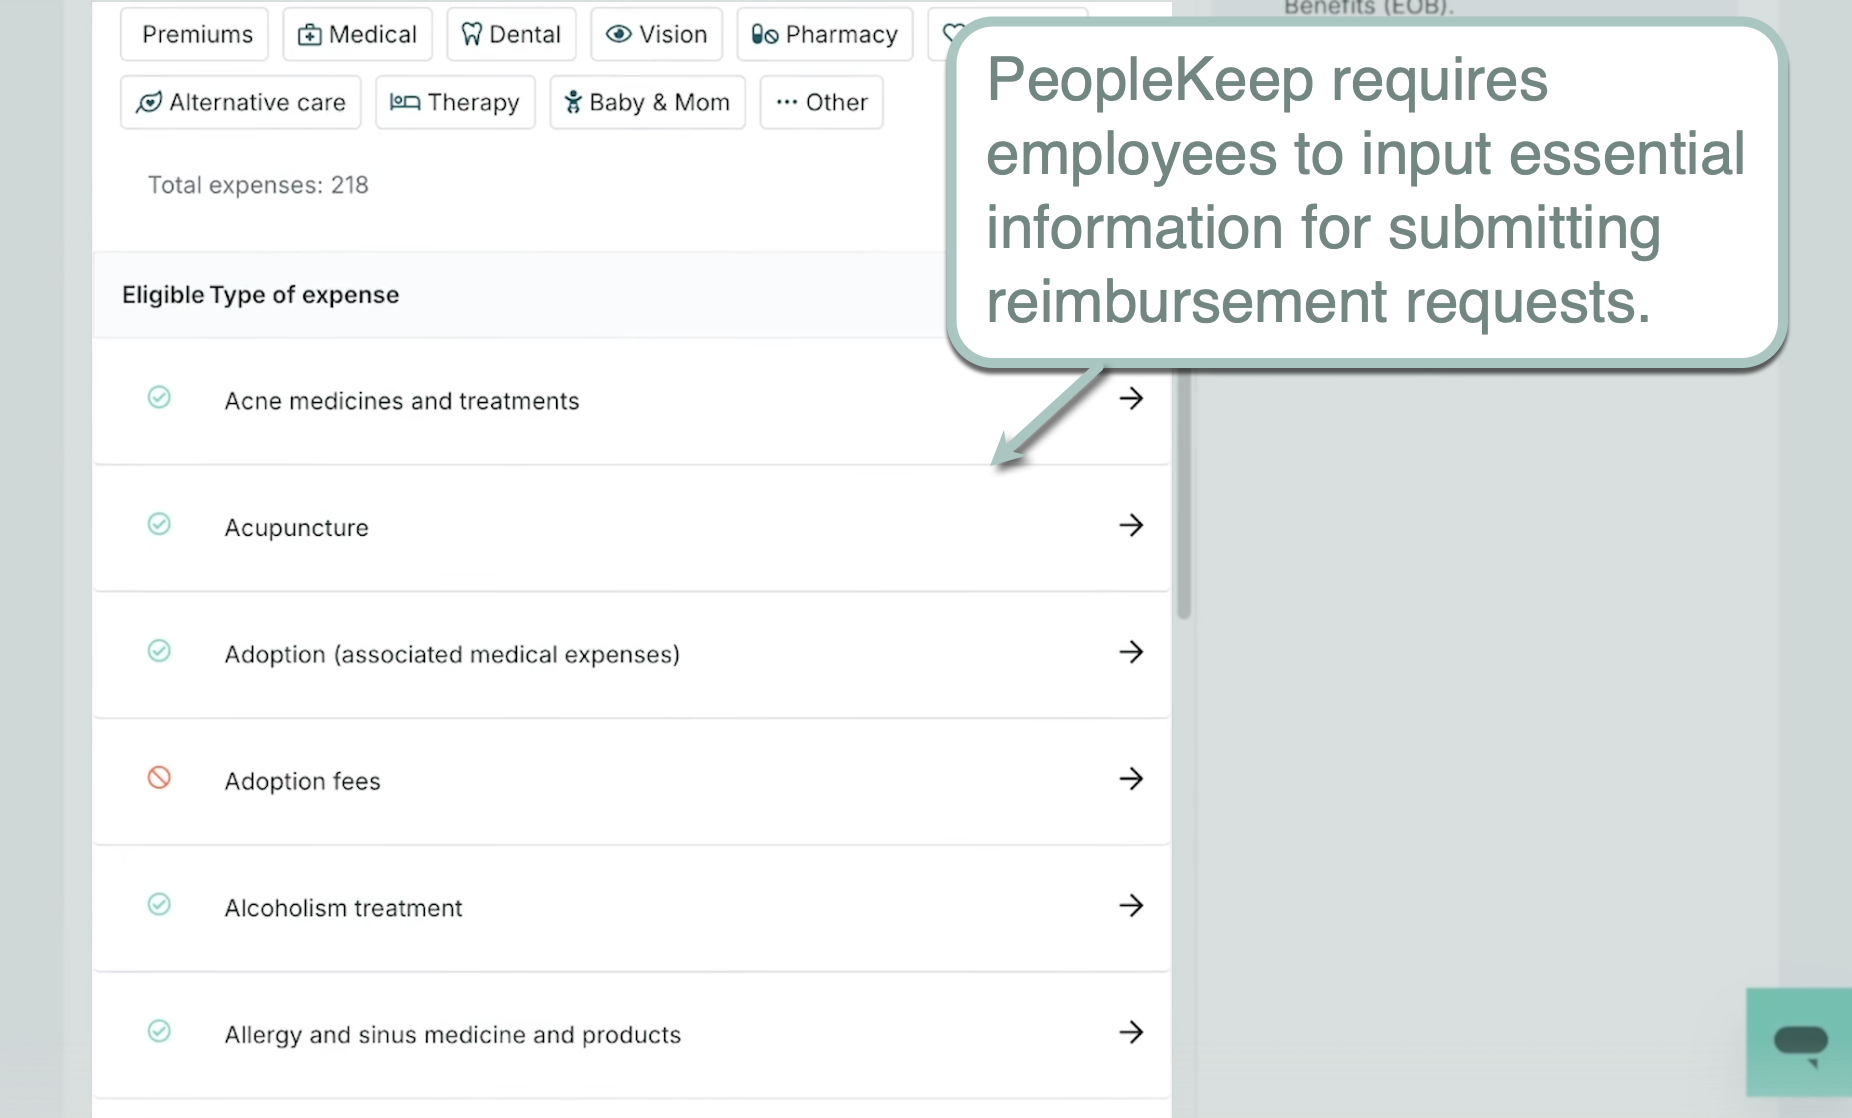Select 'Alcoholism treatment' expense text

click(x=344, y=908)
